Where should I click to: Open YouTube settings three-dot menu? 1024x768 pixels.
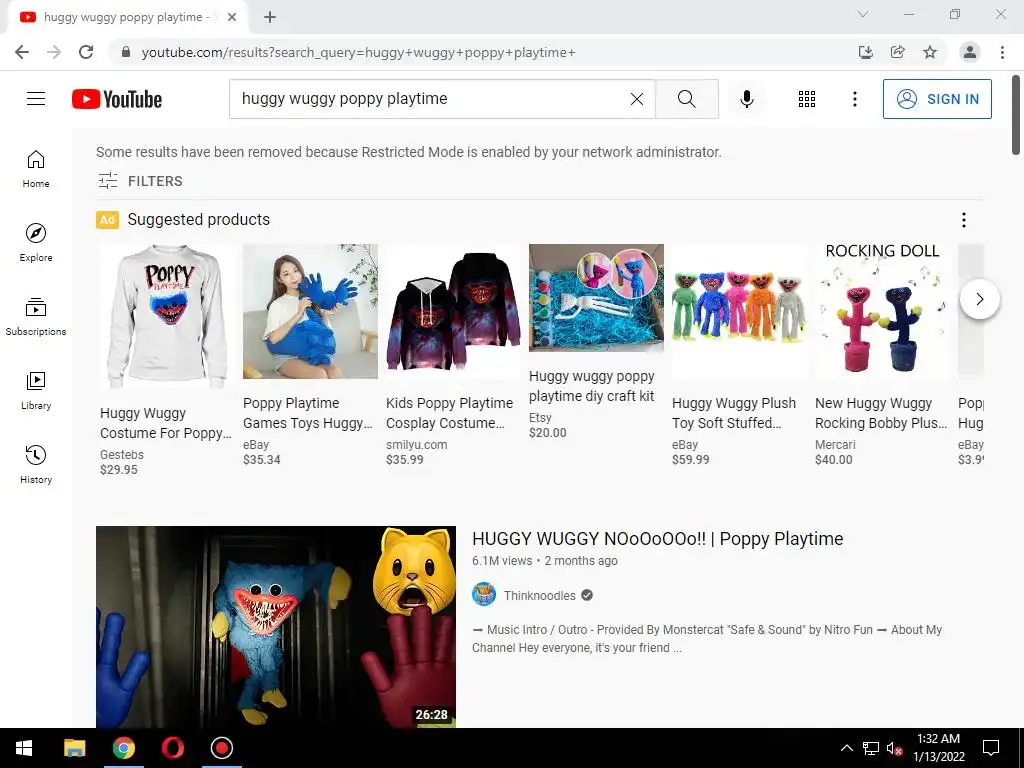pyautogui.click(x=854, y=99)
